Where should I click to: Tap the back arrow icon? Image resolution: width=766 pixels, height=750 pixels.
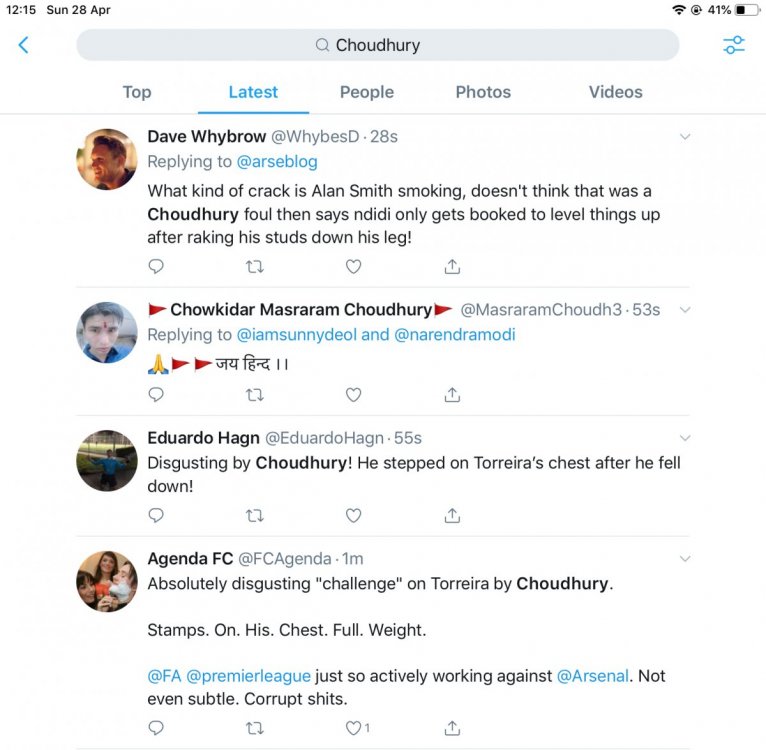(23, 45)
